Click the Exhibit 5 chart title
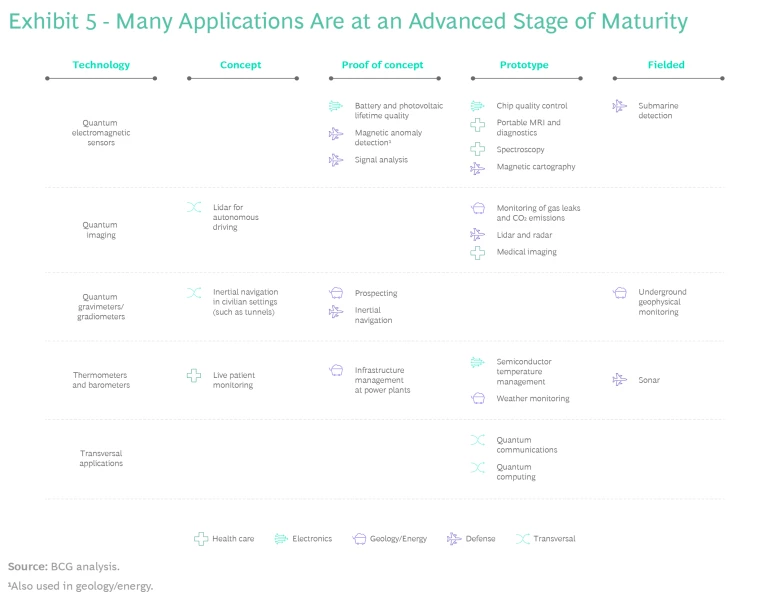The image size is (768, 601). click(x=348, y=21)
